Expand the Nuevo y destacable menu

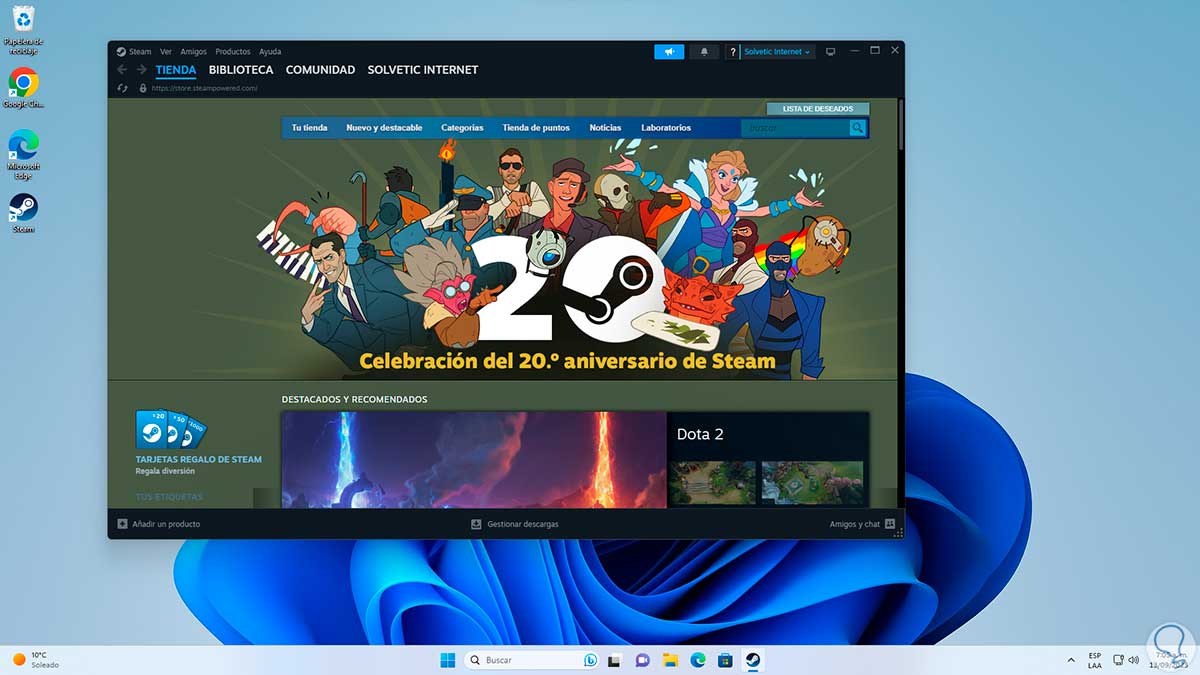(384, 128)
